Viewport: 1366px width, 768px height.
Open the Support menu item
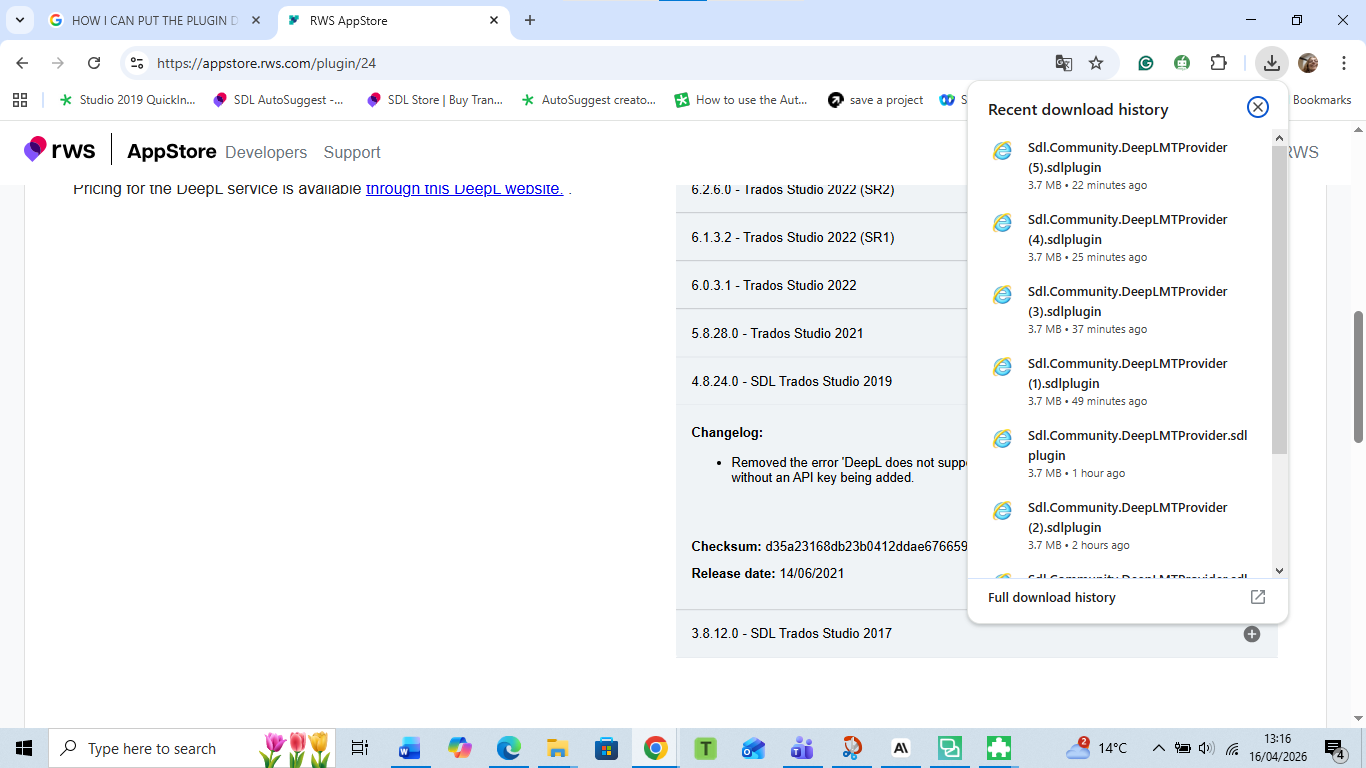coord(352,152)
